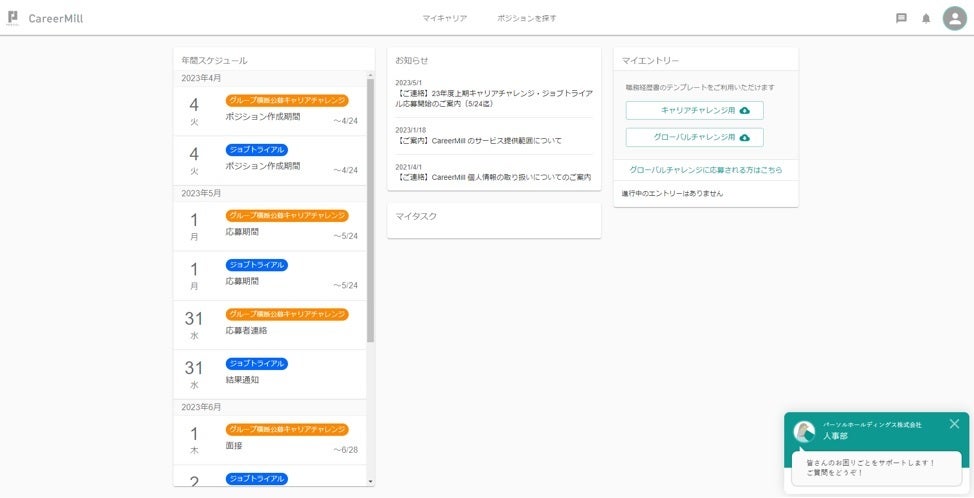Open the notifications bell icon

click(926, 18)
